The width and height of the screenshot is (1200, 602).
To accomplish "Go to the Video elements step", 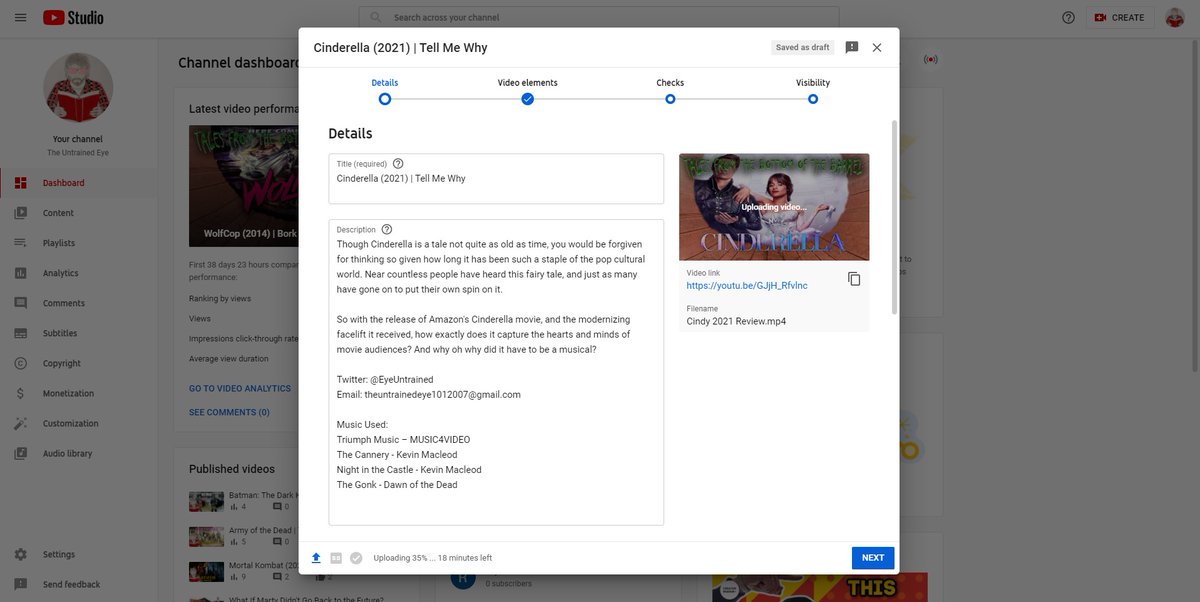I will coord(528,83).
